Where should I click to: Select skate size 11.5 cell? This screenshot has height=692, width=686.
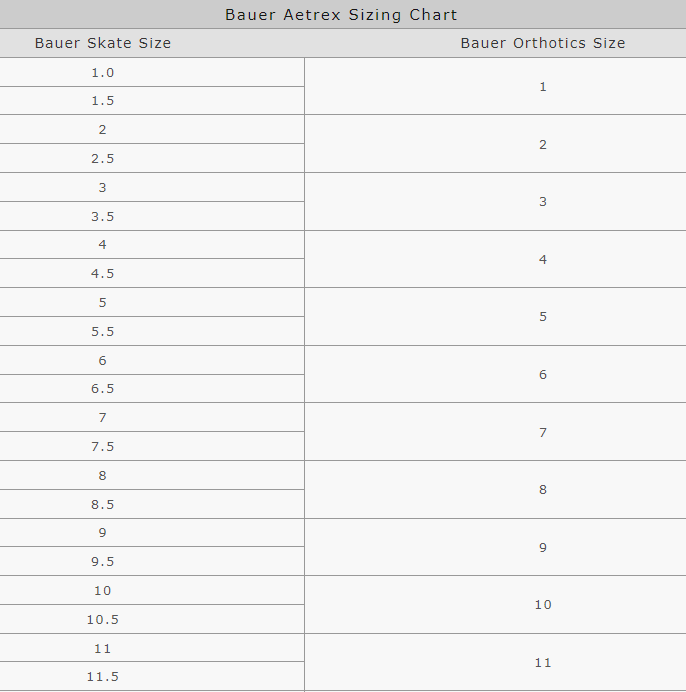[x=103, y=677]
